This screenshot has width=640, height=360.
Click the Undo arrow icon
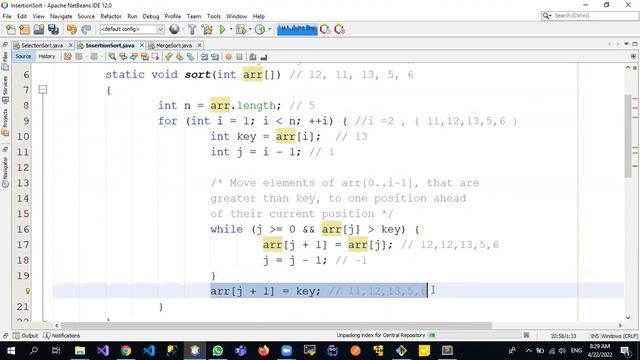pos(71,29)
